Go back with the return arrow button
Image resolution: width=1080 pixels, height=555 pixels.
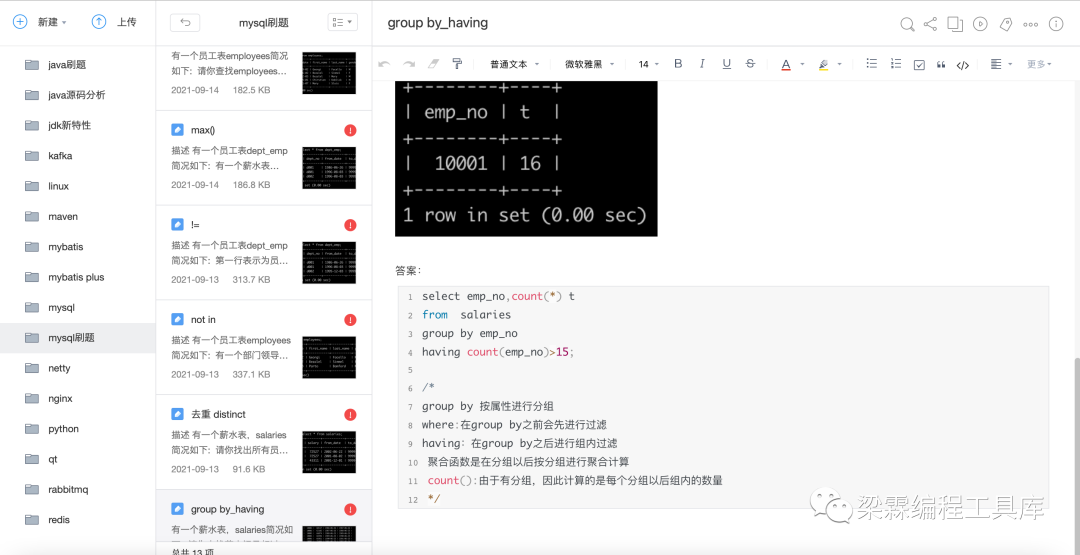point(185,22)
